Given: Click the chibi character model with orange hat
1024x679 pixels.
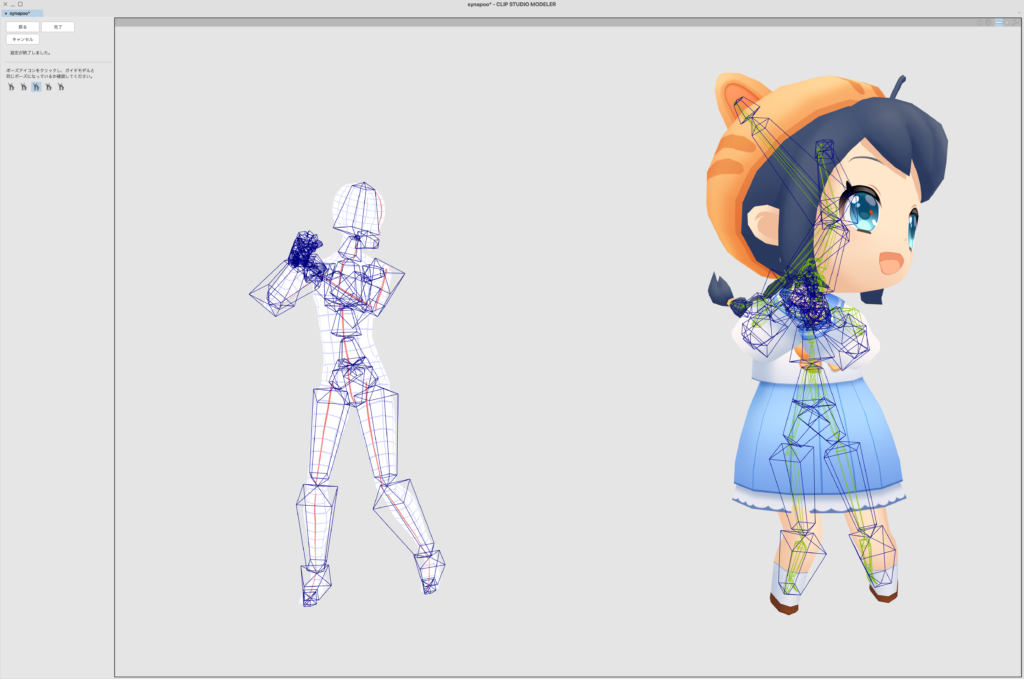Looking at the screenshot, I should pos(826,343).
